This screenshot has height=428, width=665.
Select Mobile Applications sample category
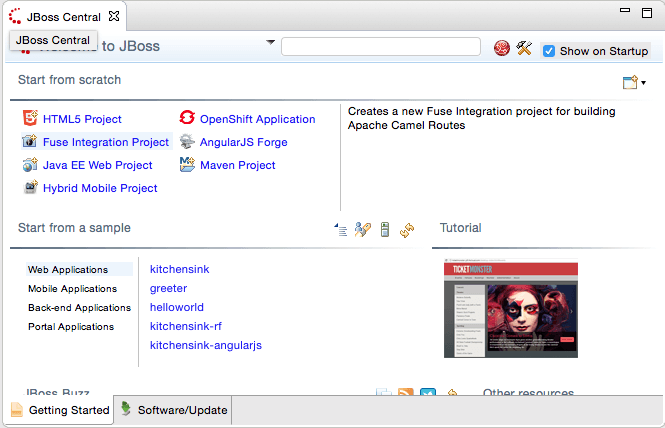pos(72,289)
